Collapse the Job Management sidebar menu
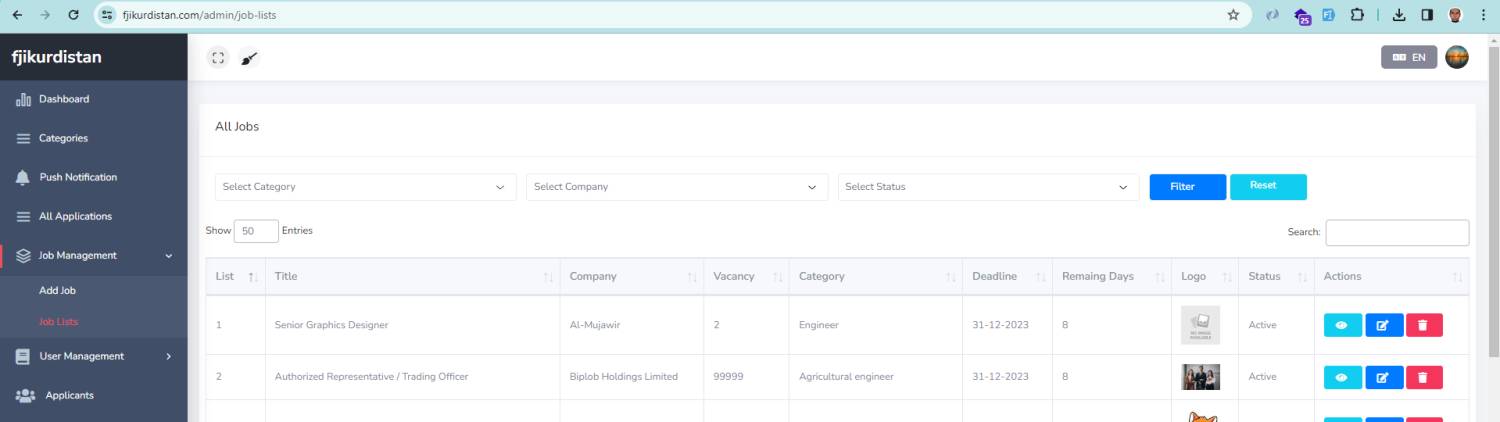The height and width of the screenshot is (422, 1500). pyautogui.click(x=93, y=255)
